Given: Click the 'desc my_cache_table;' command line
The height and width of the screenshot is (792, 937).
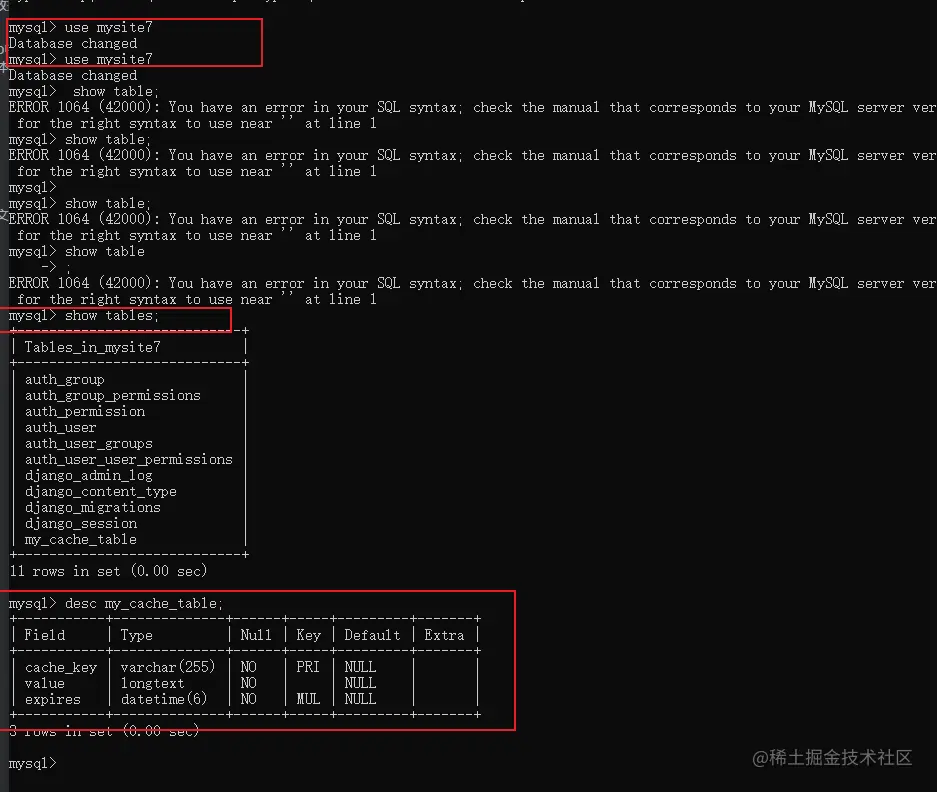Looking at the screenshot, I should [x=115, y=604].
